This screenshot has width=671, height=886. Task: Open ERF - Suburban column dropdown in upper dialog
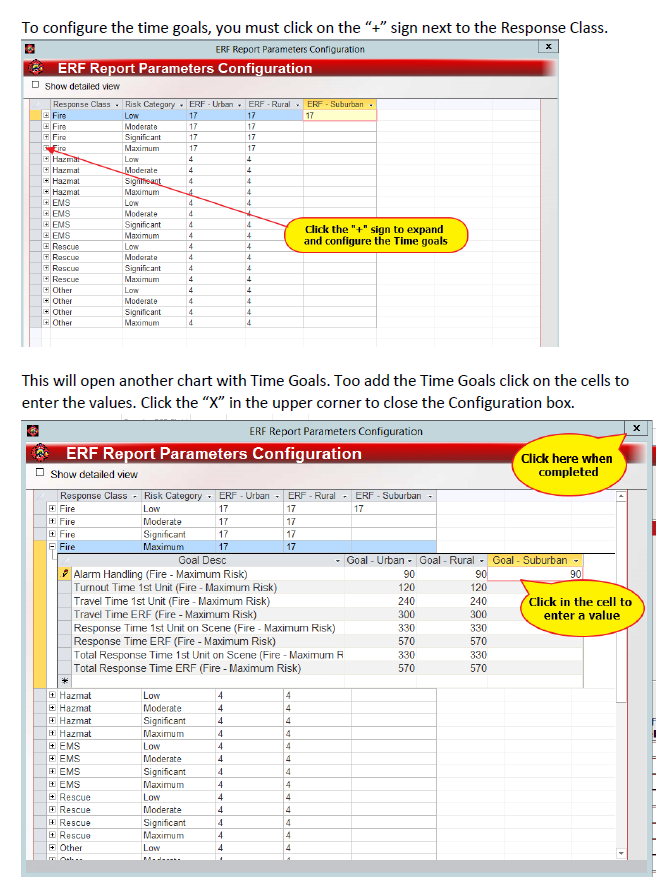tap(371, 105)
